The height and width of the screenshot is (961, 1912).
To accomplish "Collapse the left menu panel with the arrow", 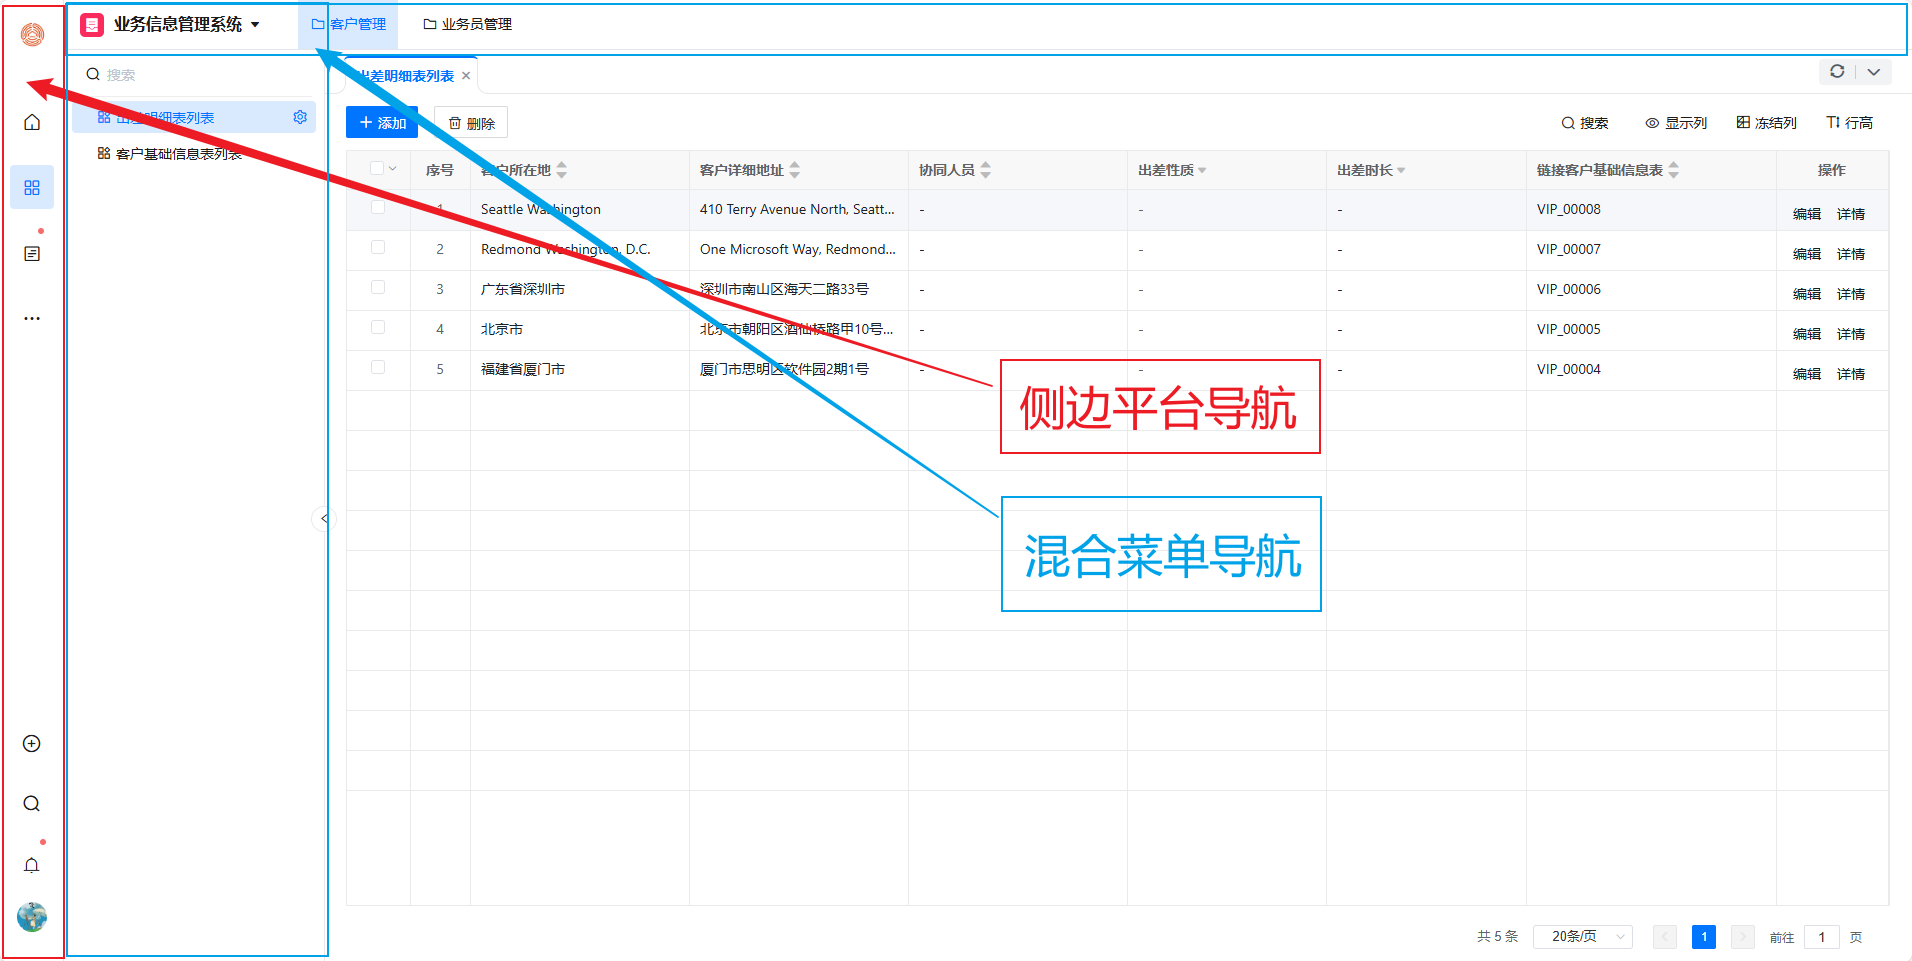I will pos(323,518).
